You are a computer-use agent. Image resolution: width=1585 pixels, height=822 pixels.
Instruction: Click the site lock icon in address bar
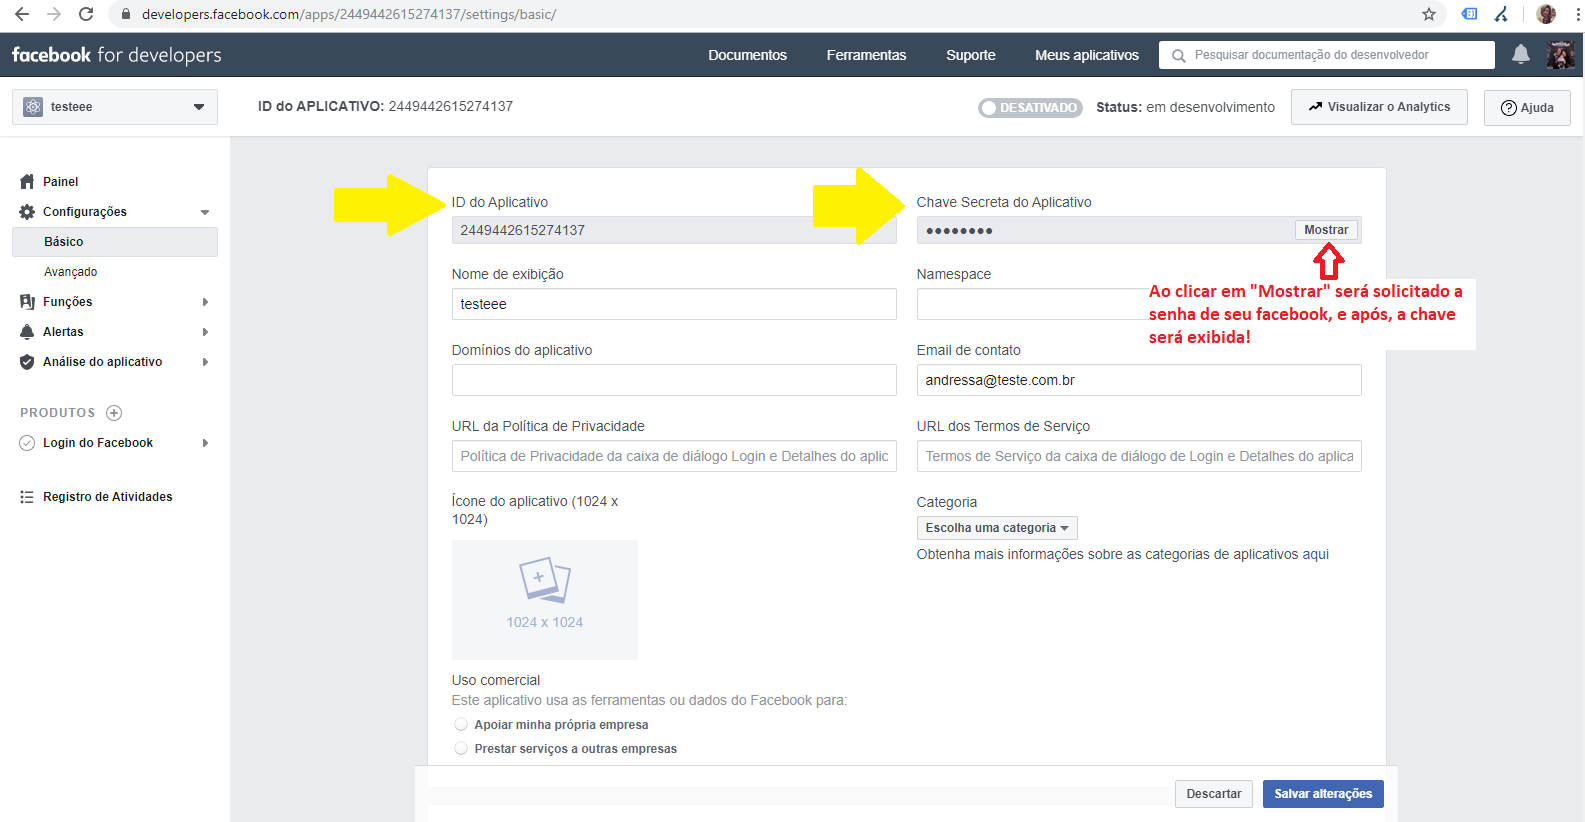point(125,14)
